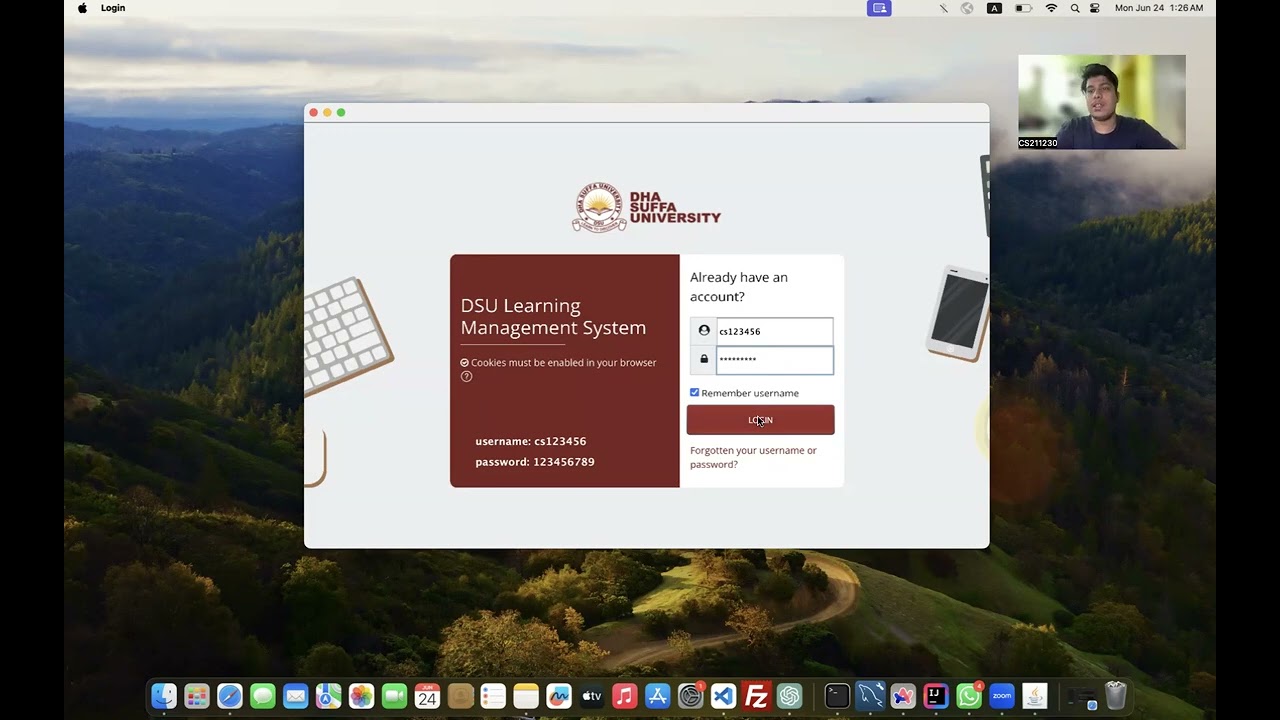The image size is (1280, 720).
Task: Click the Bluetooth-off icon in menu bar
Action: point(943,8)
